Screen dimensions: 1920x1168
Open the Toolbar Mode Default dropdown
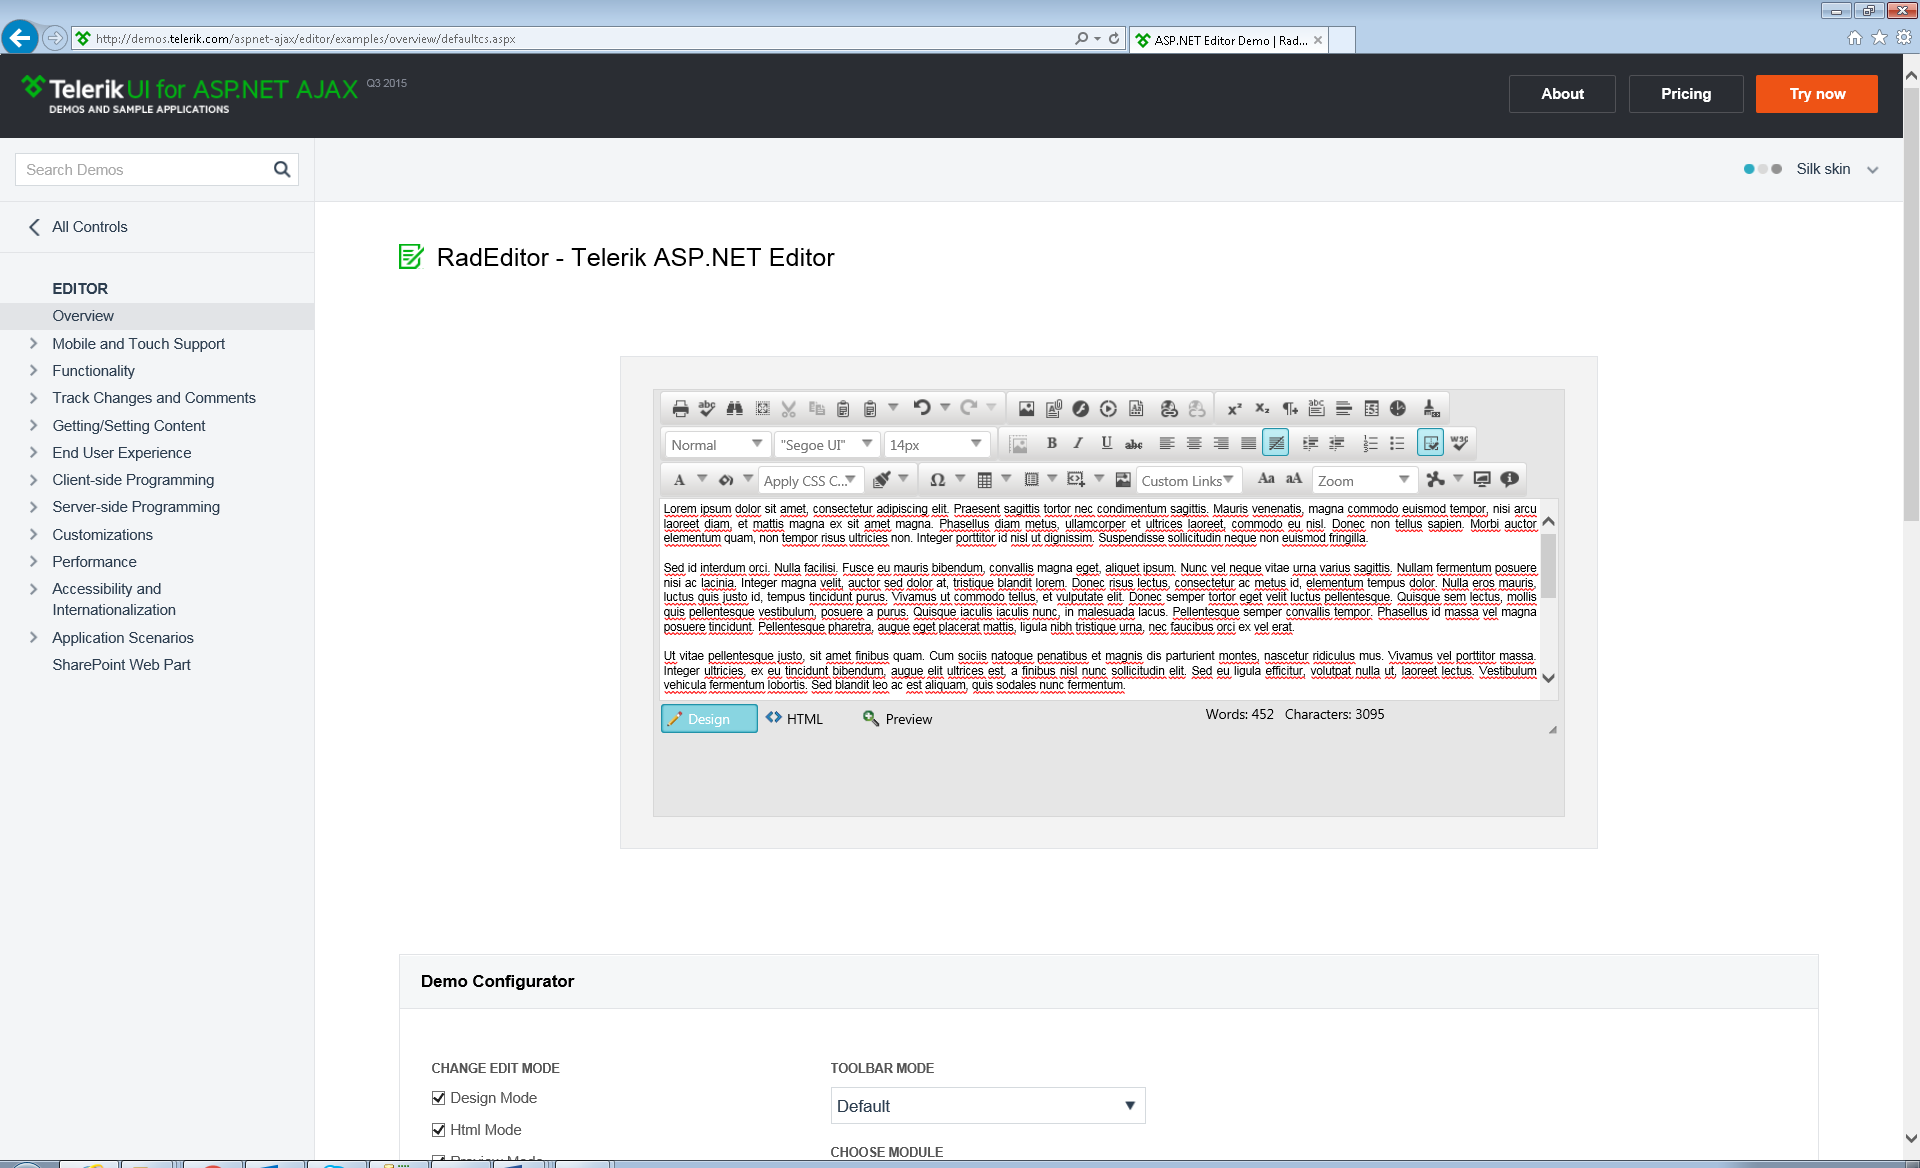point(987,1106)
